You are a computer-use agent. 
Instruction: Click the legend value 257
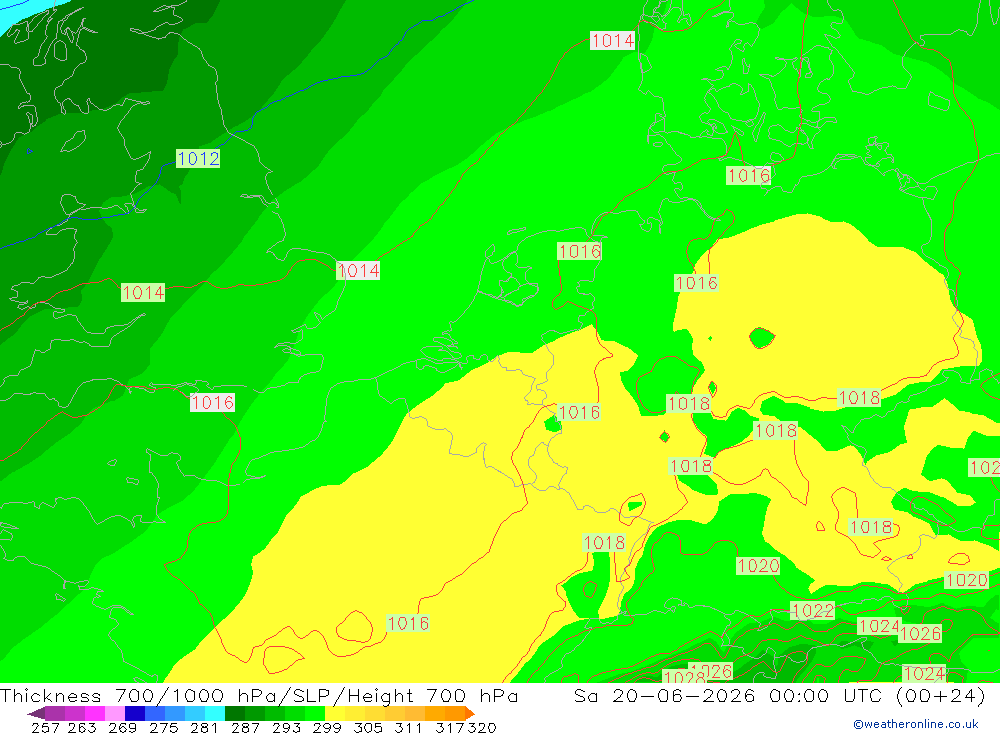pos(45,727)
